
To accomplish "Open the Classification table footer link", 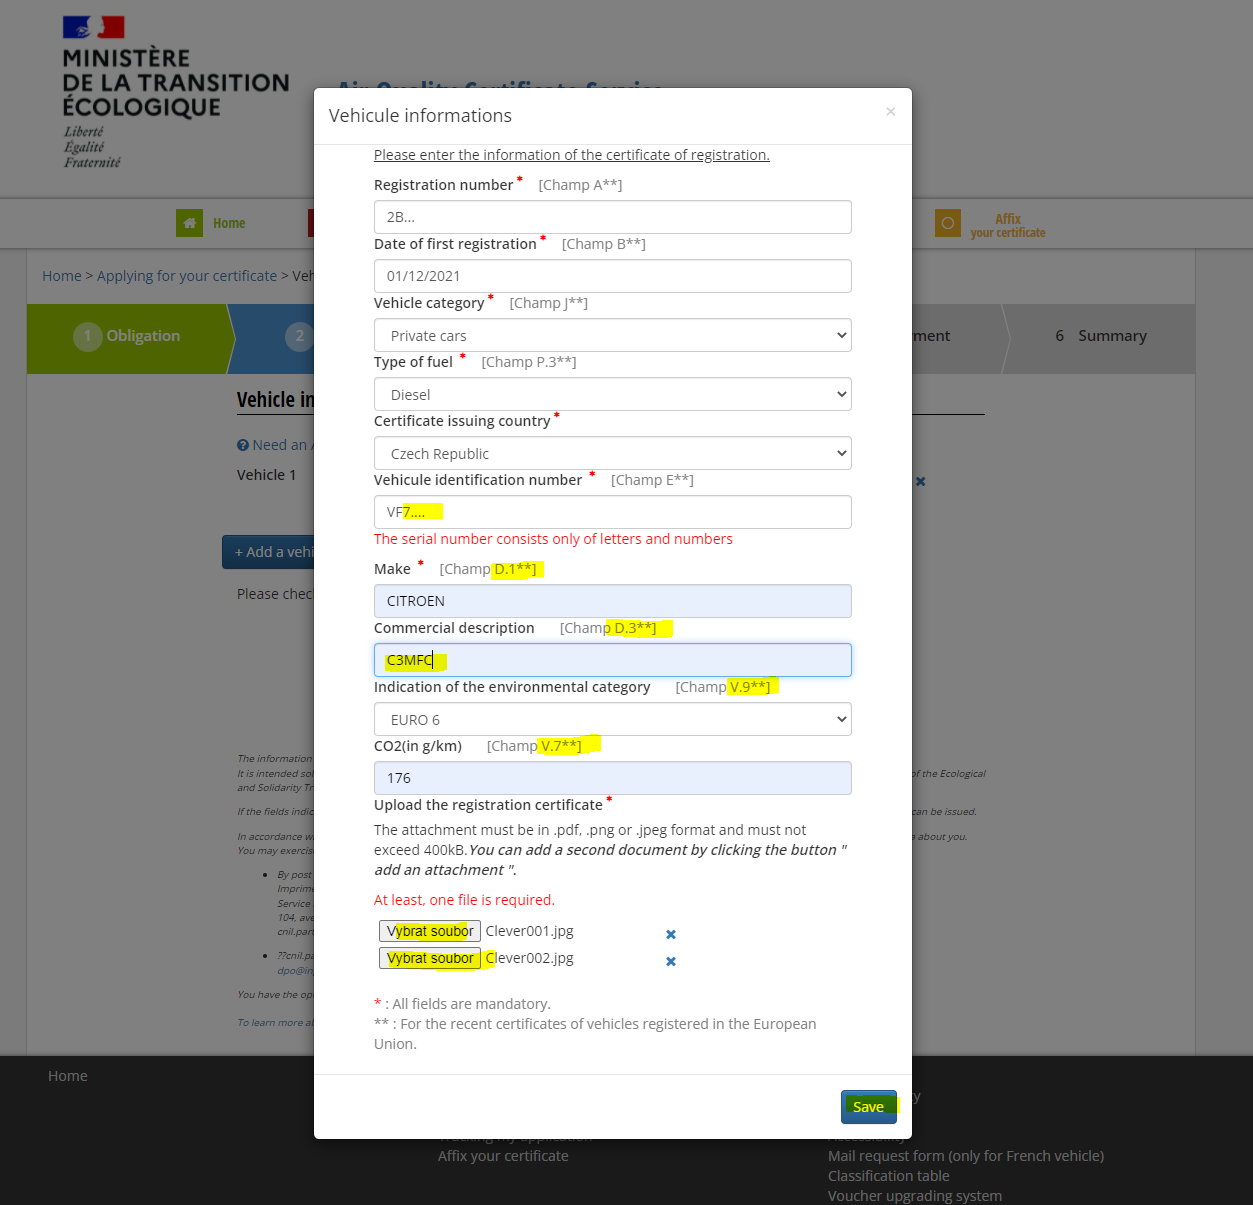I will click(888, 1176).
